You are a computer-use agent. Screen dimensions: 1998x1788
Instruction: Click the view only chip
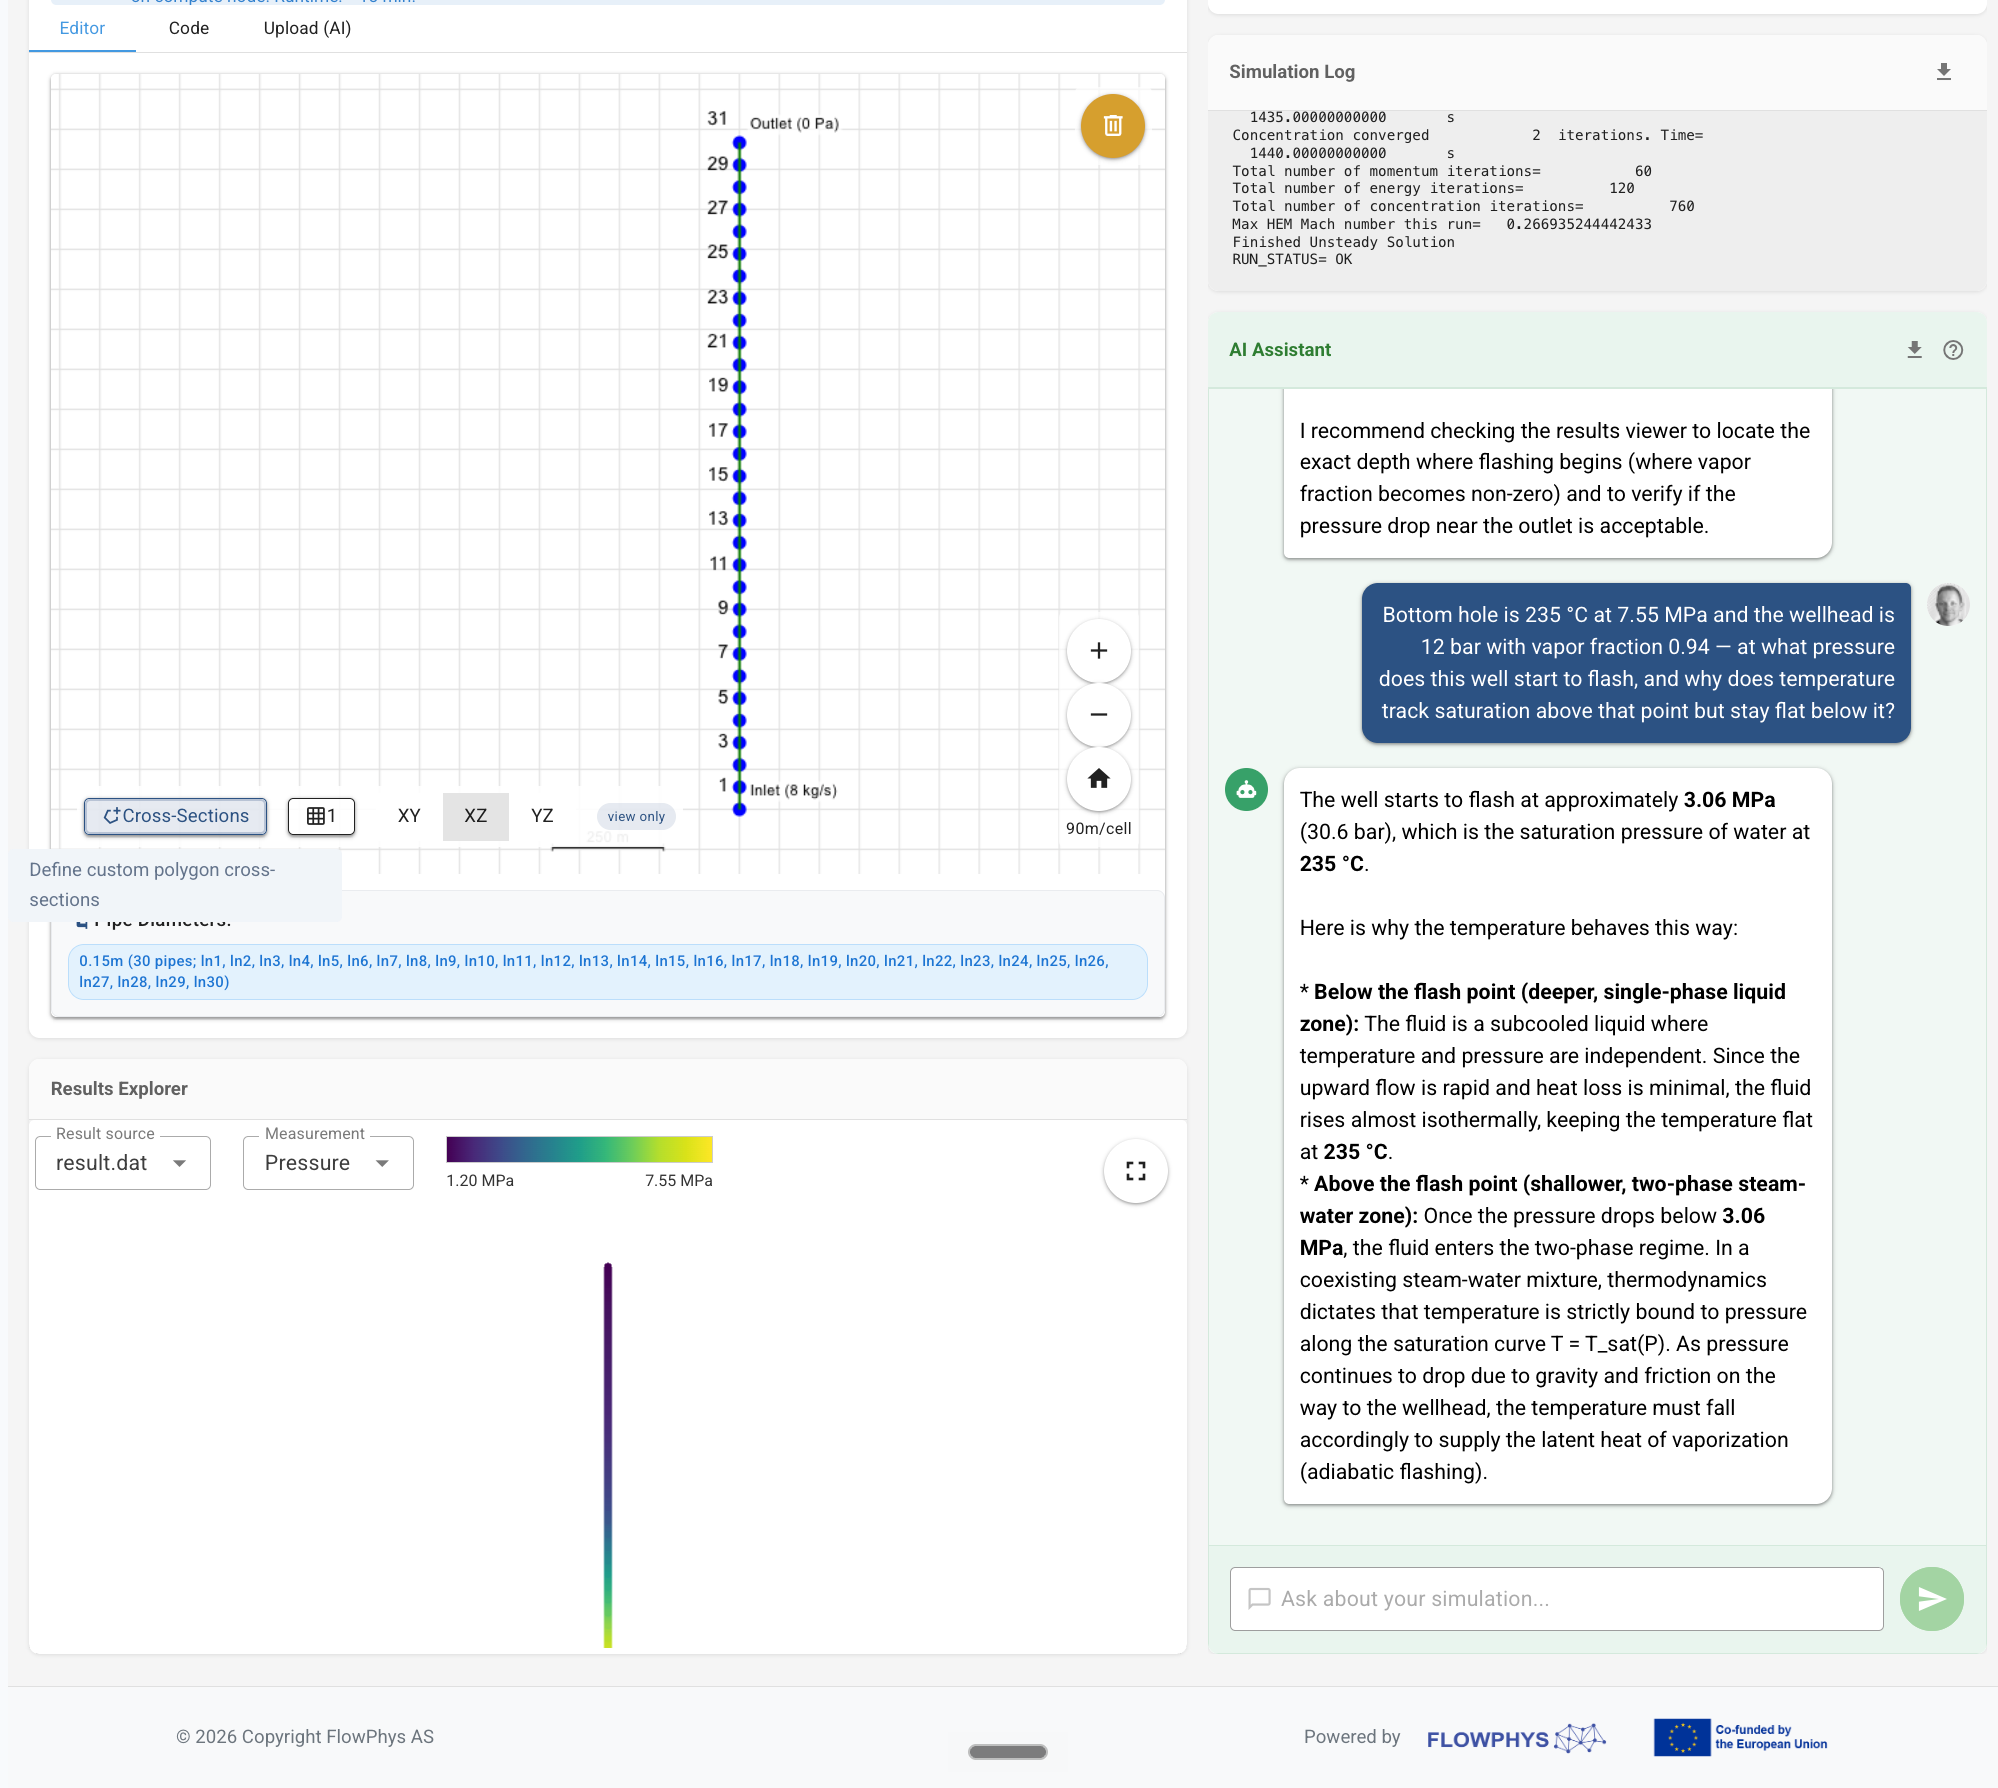636,816
